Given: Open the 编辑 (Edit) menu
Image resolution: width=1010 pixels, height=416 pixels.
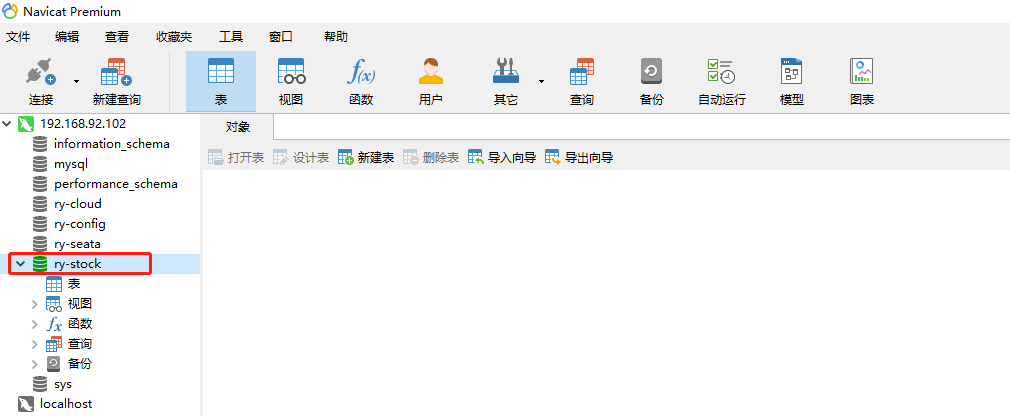Looking at the screenshot, I should (x=67, y=37).
